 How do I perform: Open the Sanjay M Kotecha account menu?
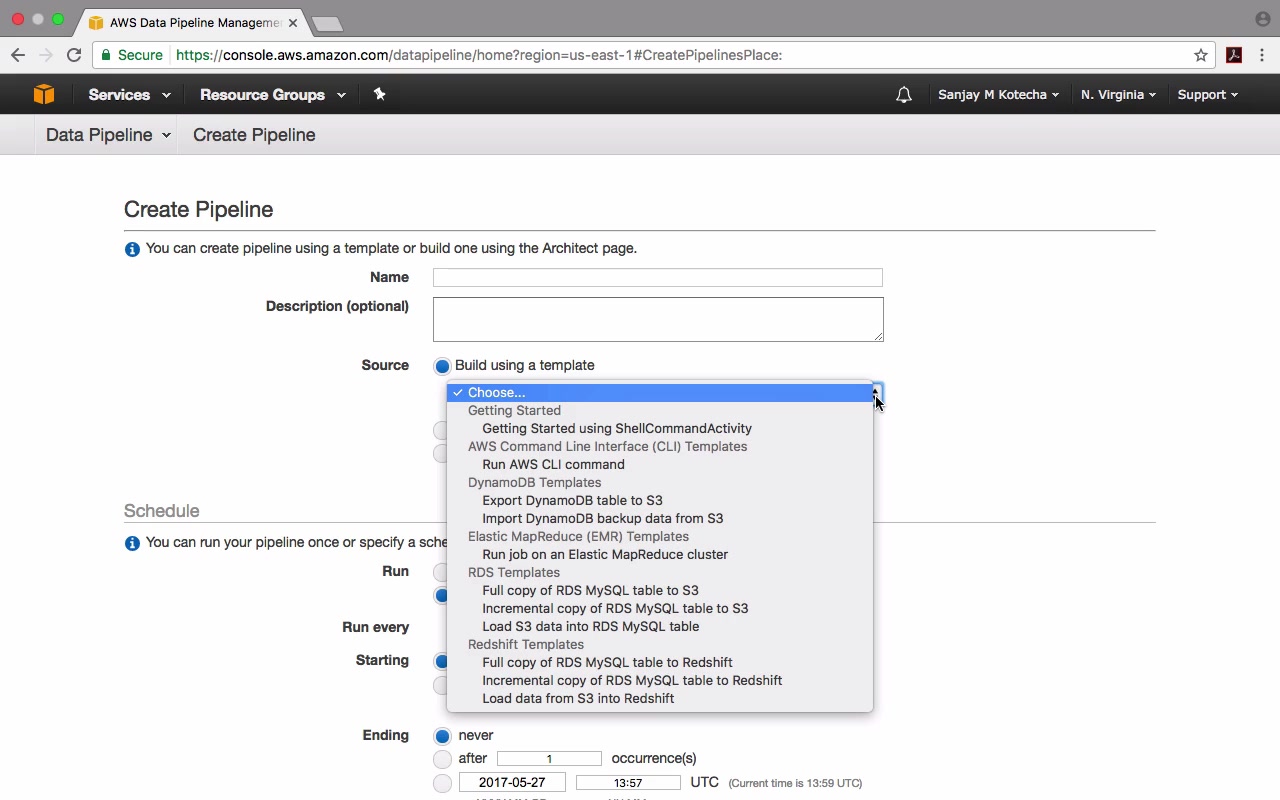point(998,95)
